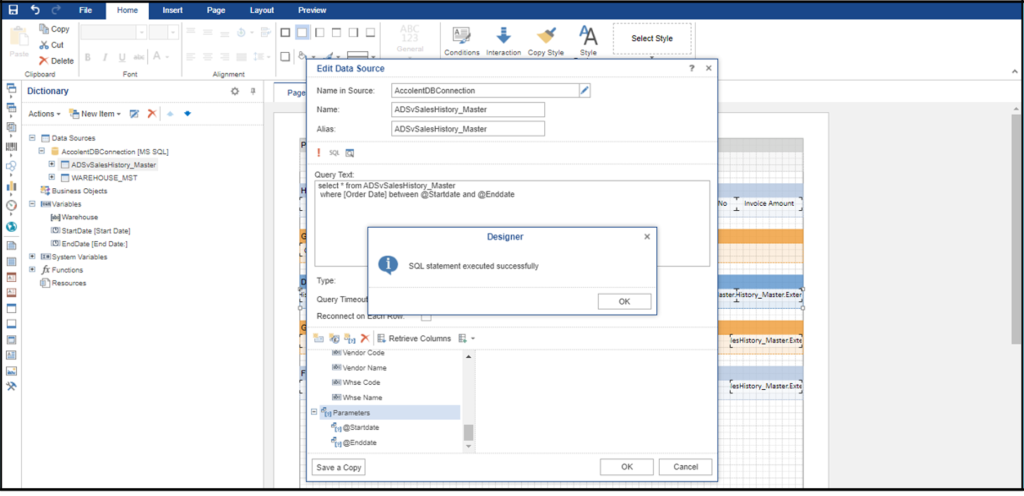Click the Name field with ADSvSalesHistory_Master

(x=468, y=110)
